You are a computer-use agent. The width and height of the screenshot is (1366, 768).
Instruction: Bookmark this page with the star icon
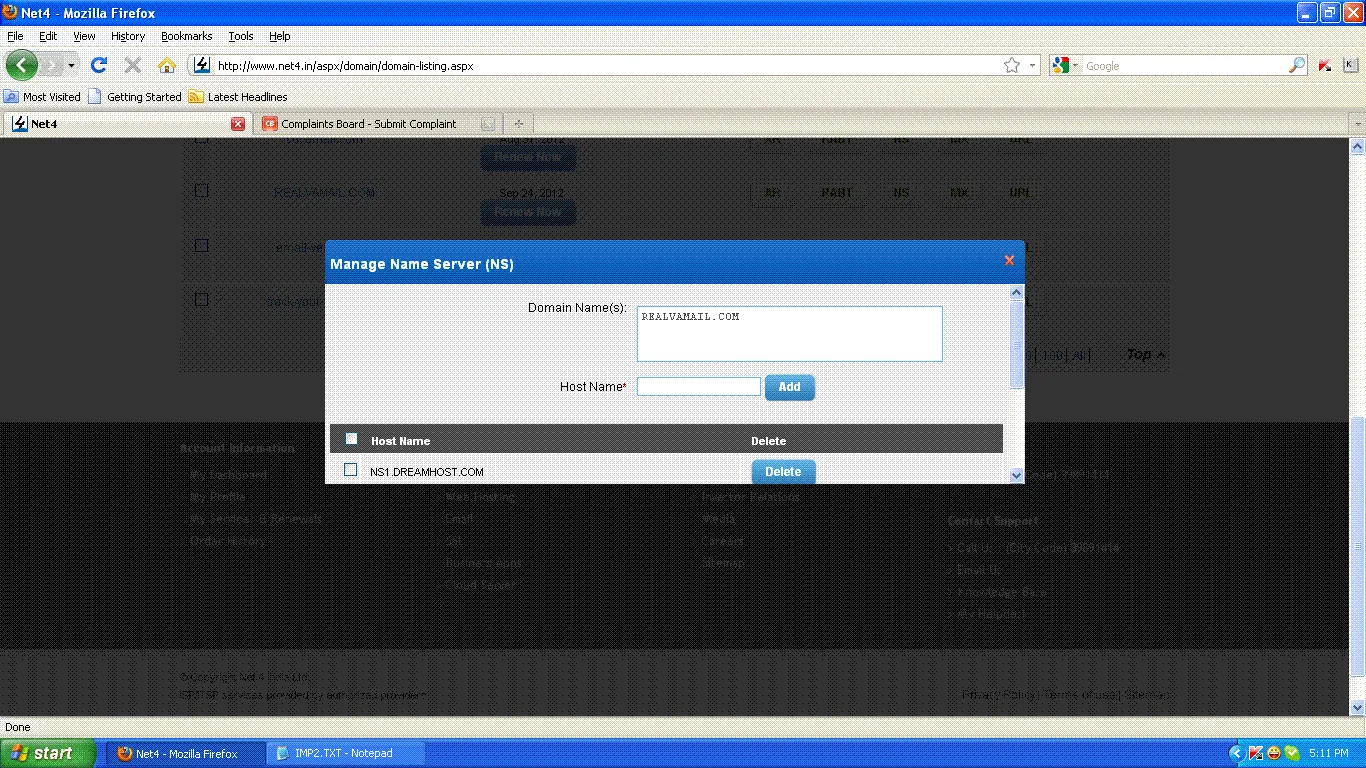coord(1012,65)
